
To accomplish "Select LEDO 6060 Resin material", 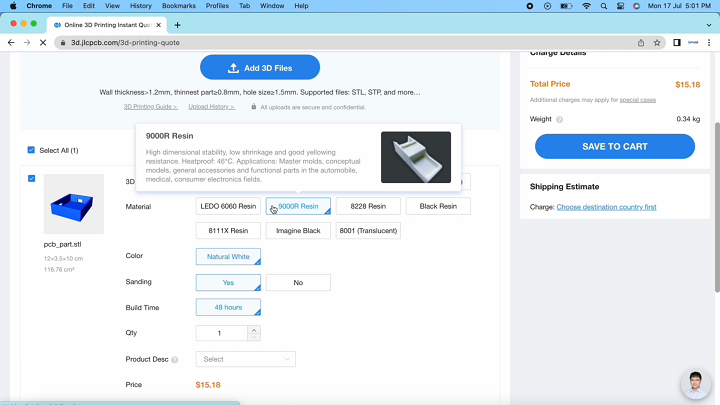I will 228,206.
